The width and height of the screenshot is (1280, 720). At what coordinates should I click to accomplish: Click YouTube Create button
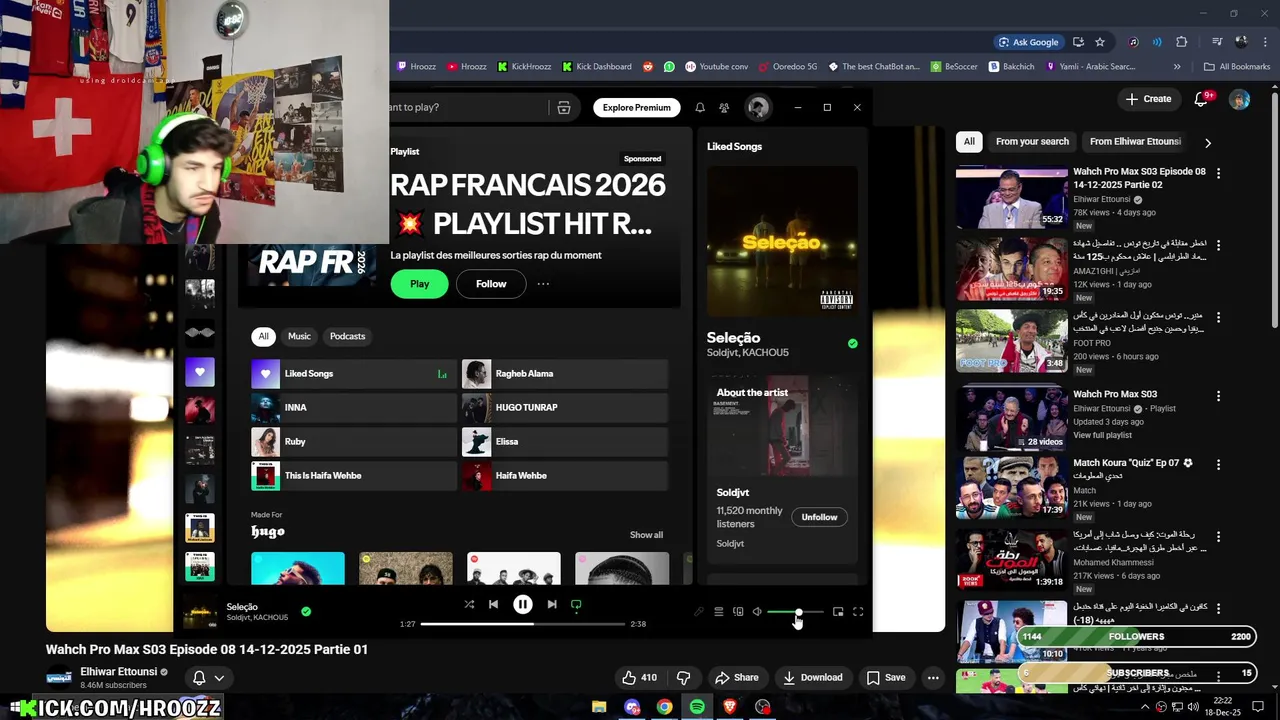(1148, 99)
